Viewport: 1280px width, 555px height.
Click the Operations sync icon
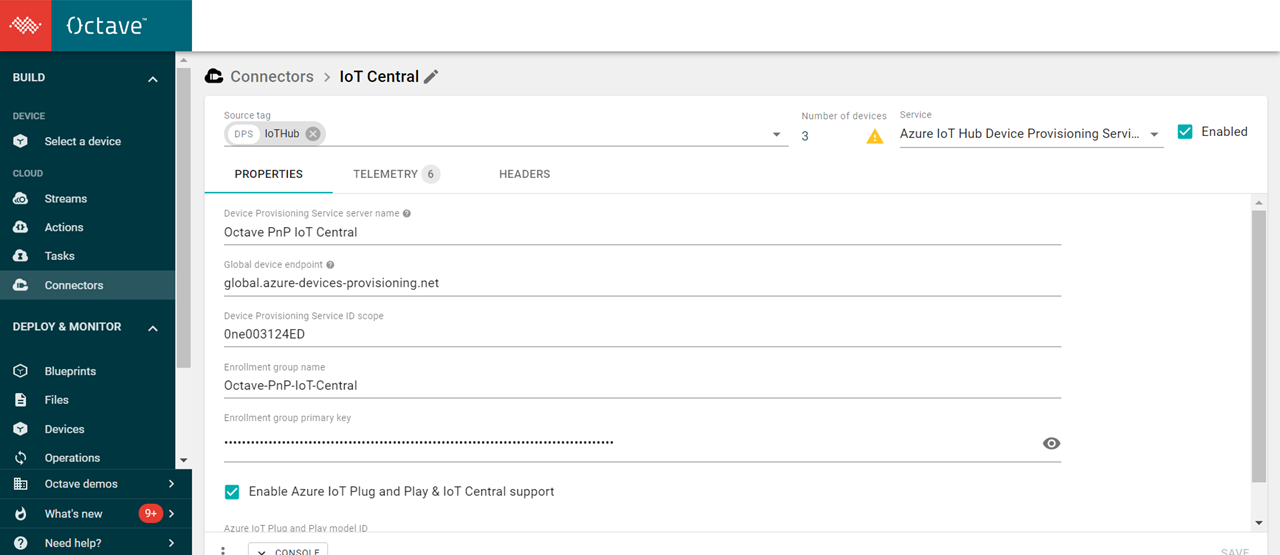(20, 458)
